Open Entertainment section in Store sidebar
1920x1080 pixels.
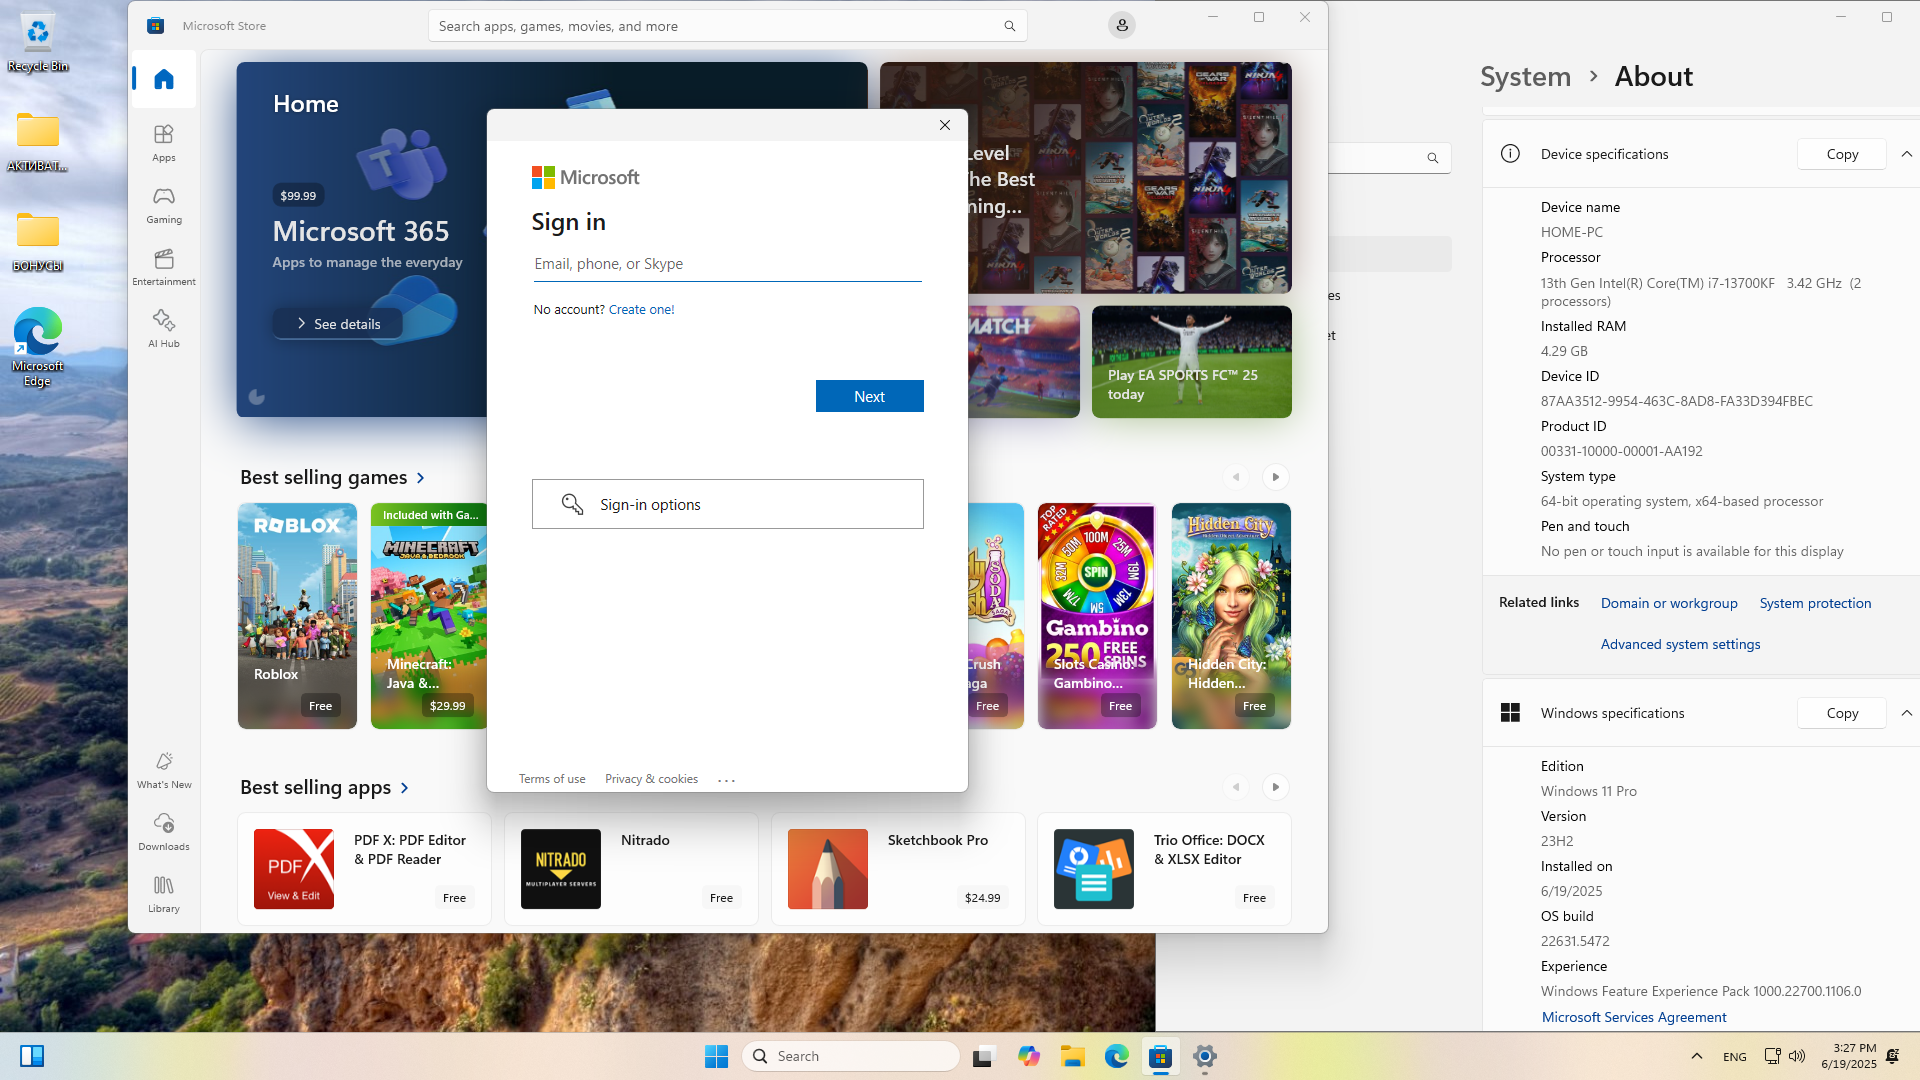(164, 266)
